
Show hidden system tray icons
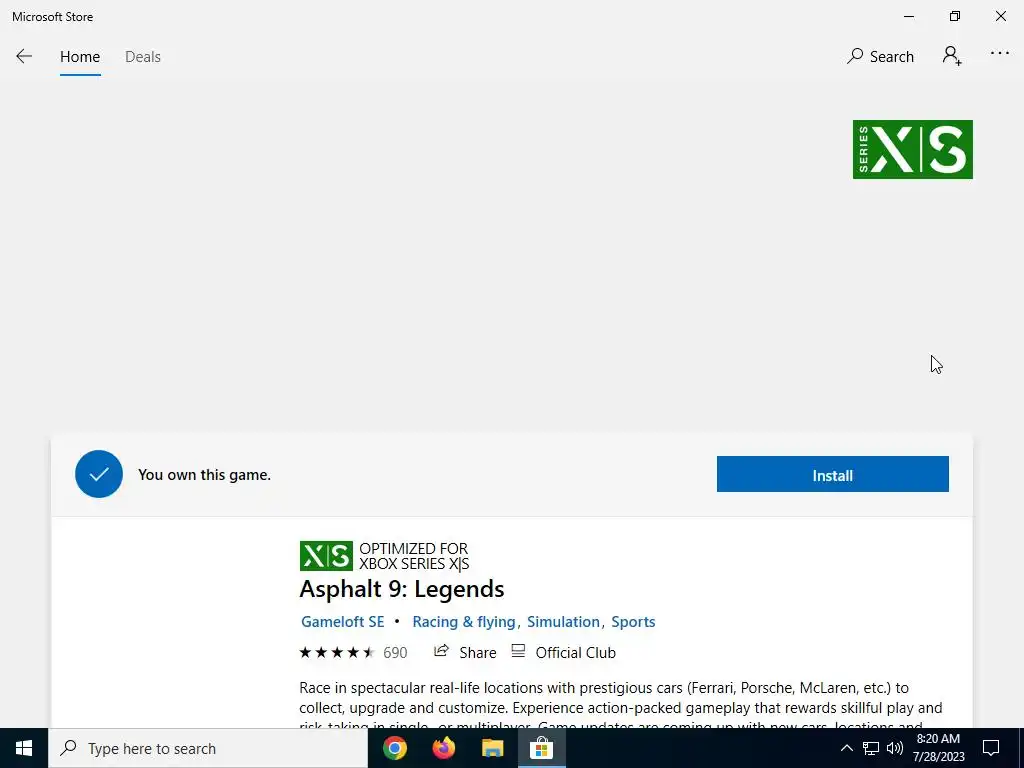846,748
